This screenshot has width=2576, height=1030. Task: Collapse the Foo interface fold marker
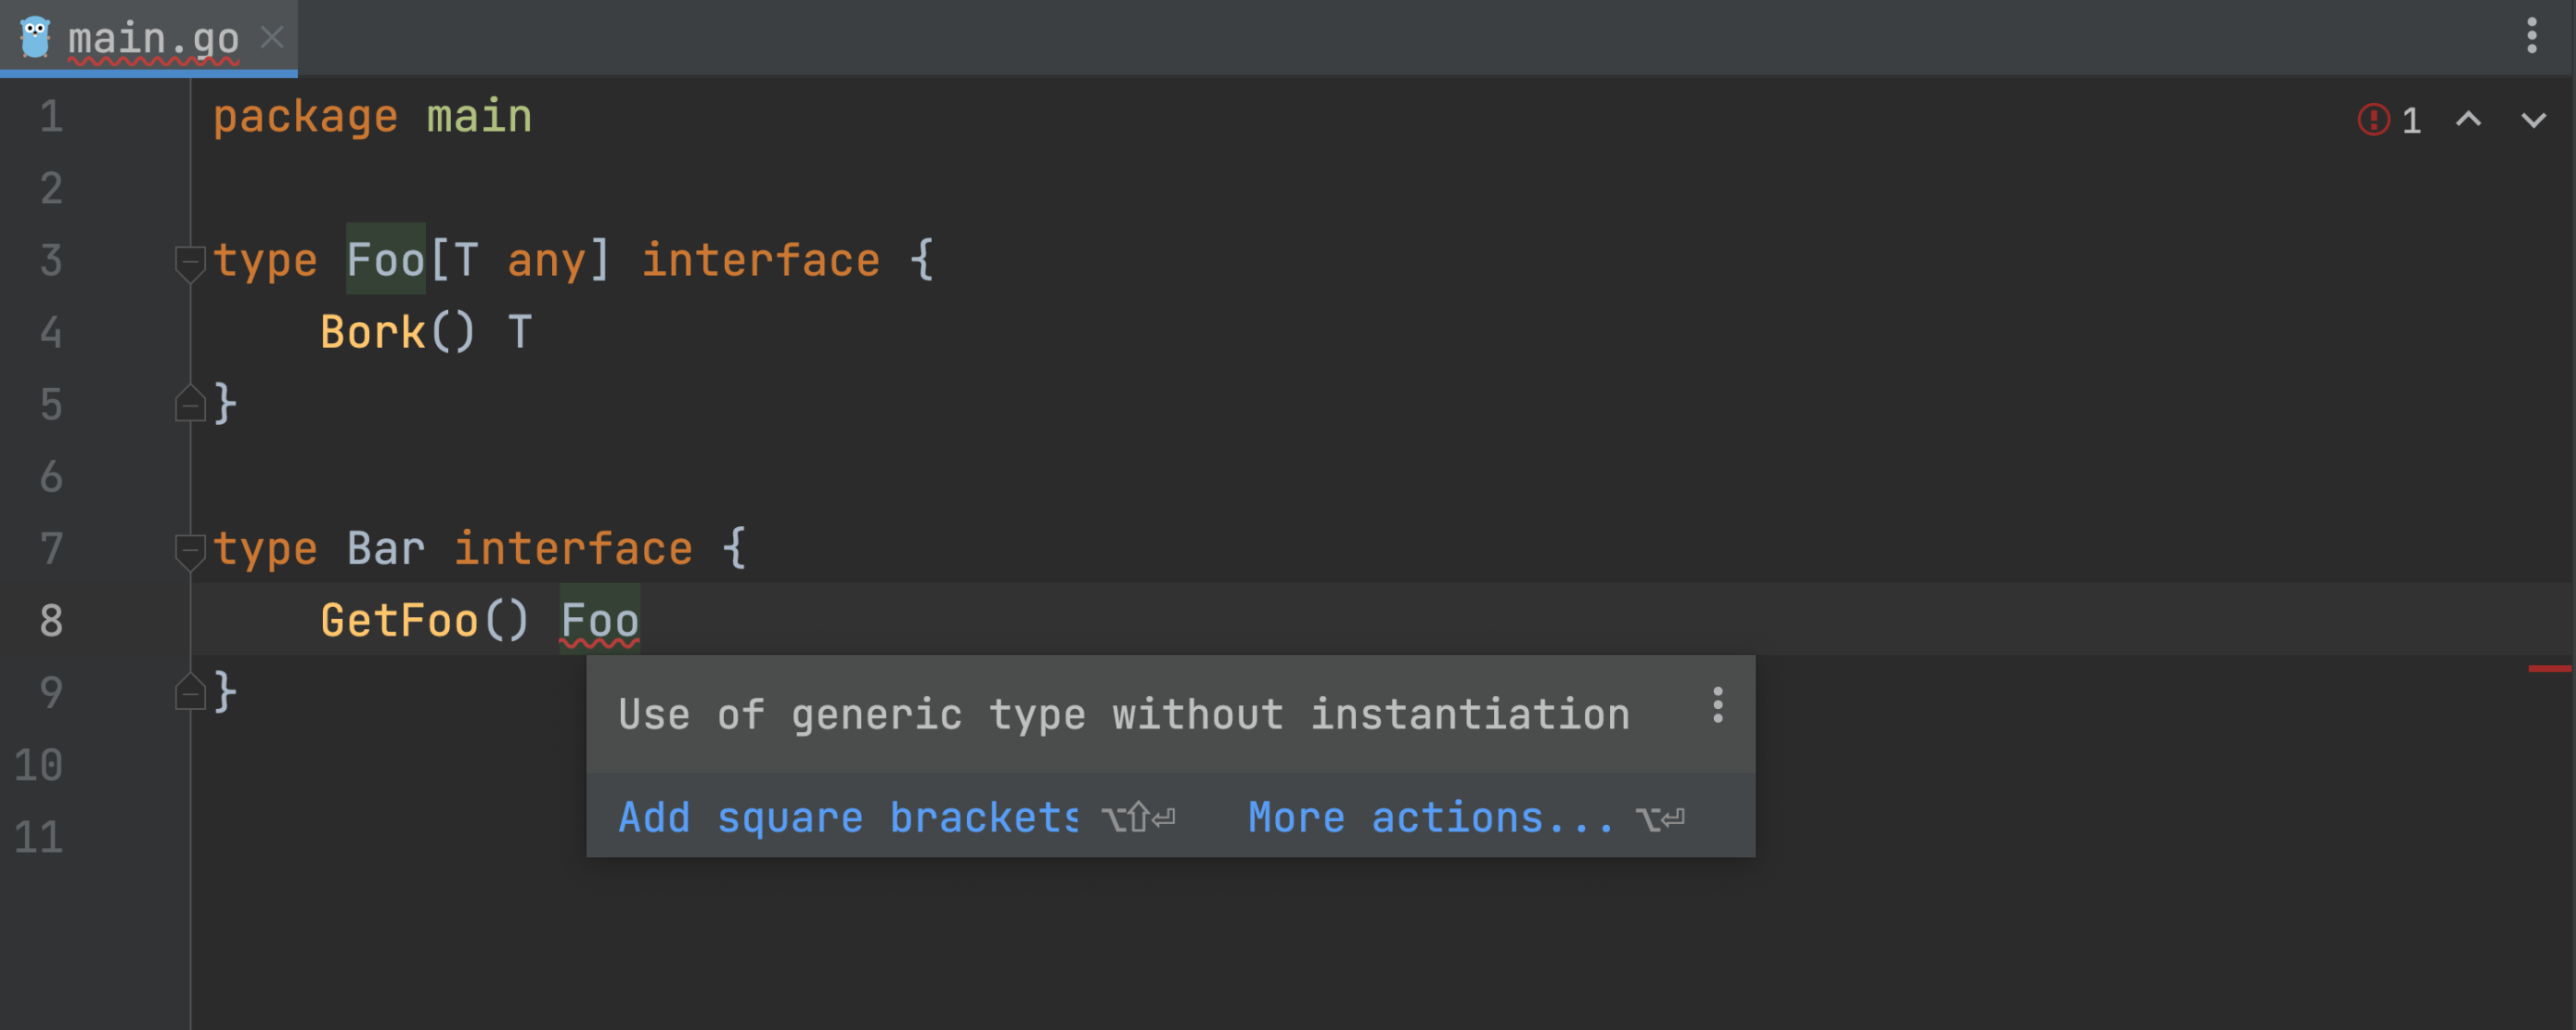pos(189,263)
